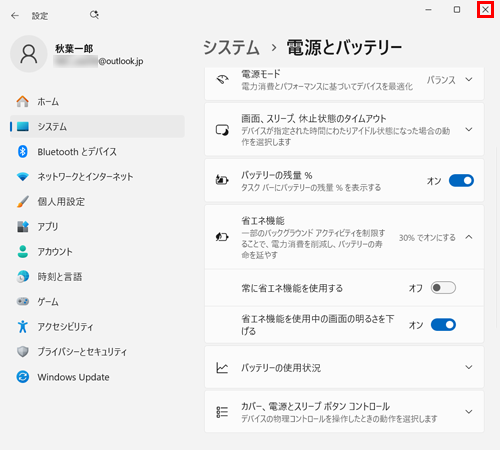Screen dimensions: 500x450
Task: Click the アクセシビリティ figure icon
Action: pos(23,327)
